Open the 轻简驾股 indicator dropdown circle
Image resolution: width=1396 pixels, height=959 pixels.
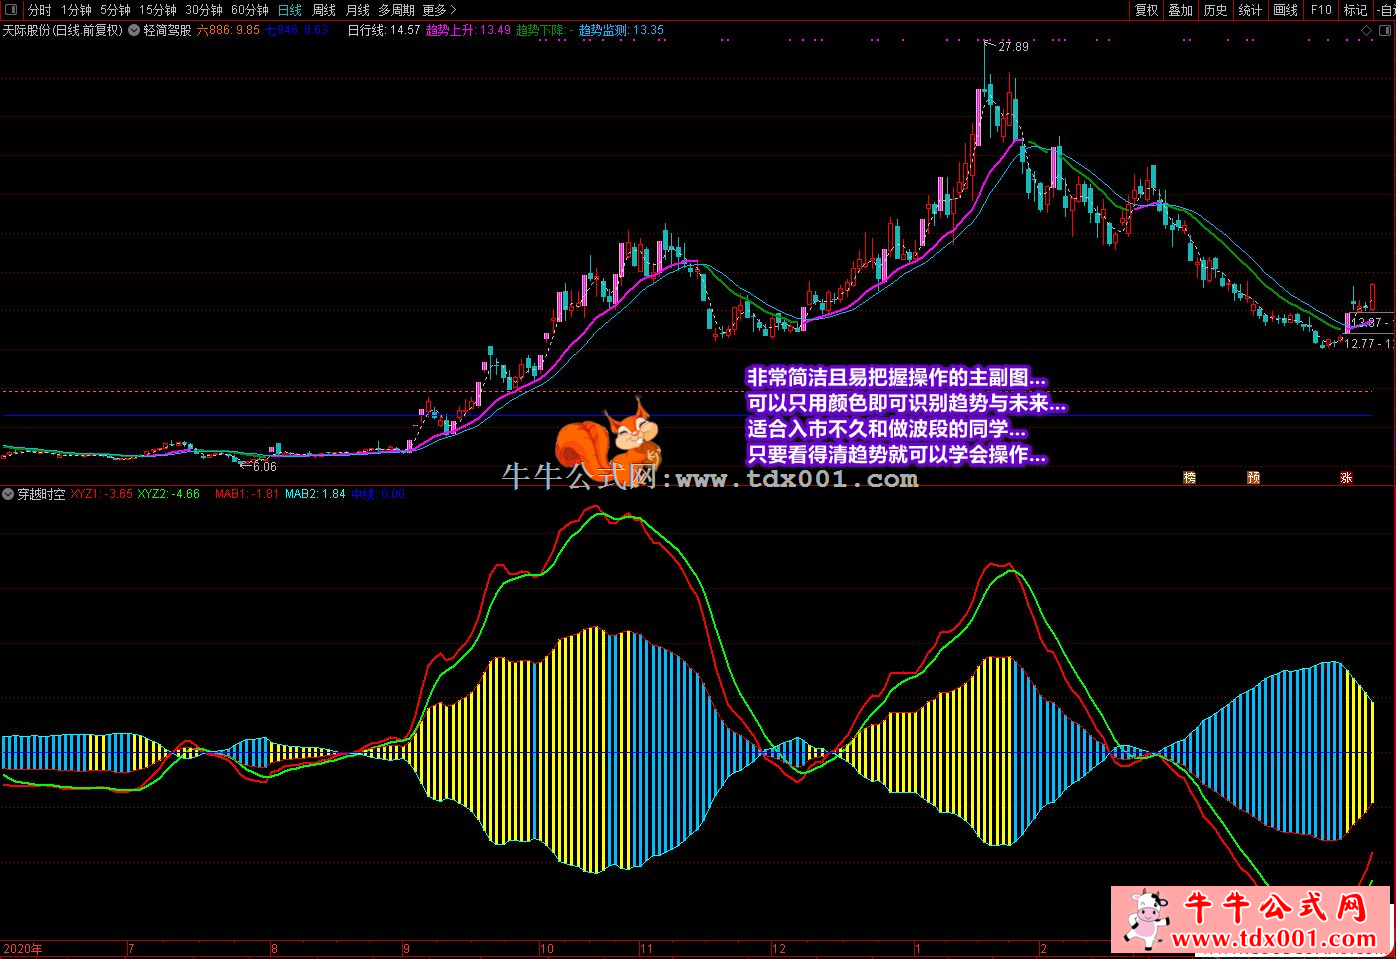click(134, 31)
